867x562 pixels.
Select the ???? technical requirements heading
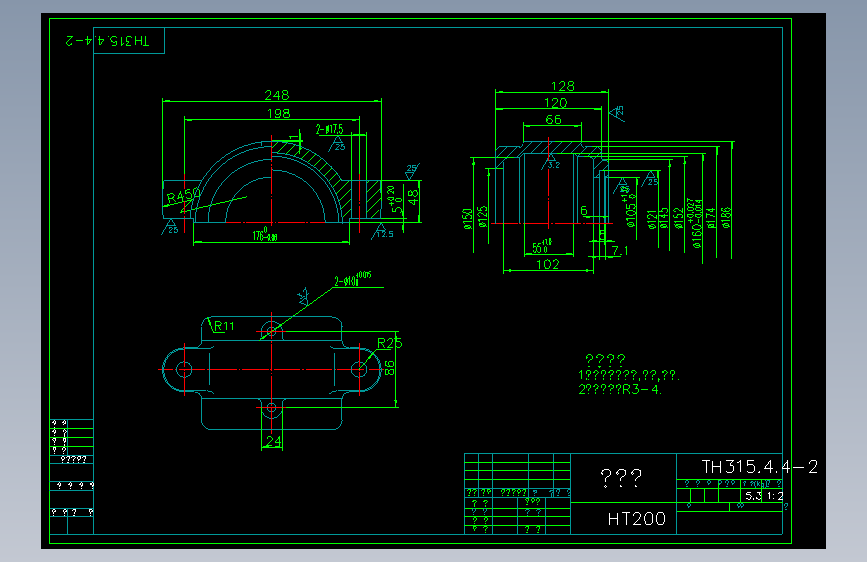605,360
